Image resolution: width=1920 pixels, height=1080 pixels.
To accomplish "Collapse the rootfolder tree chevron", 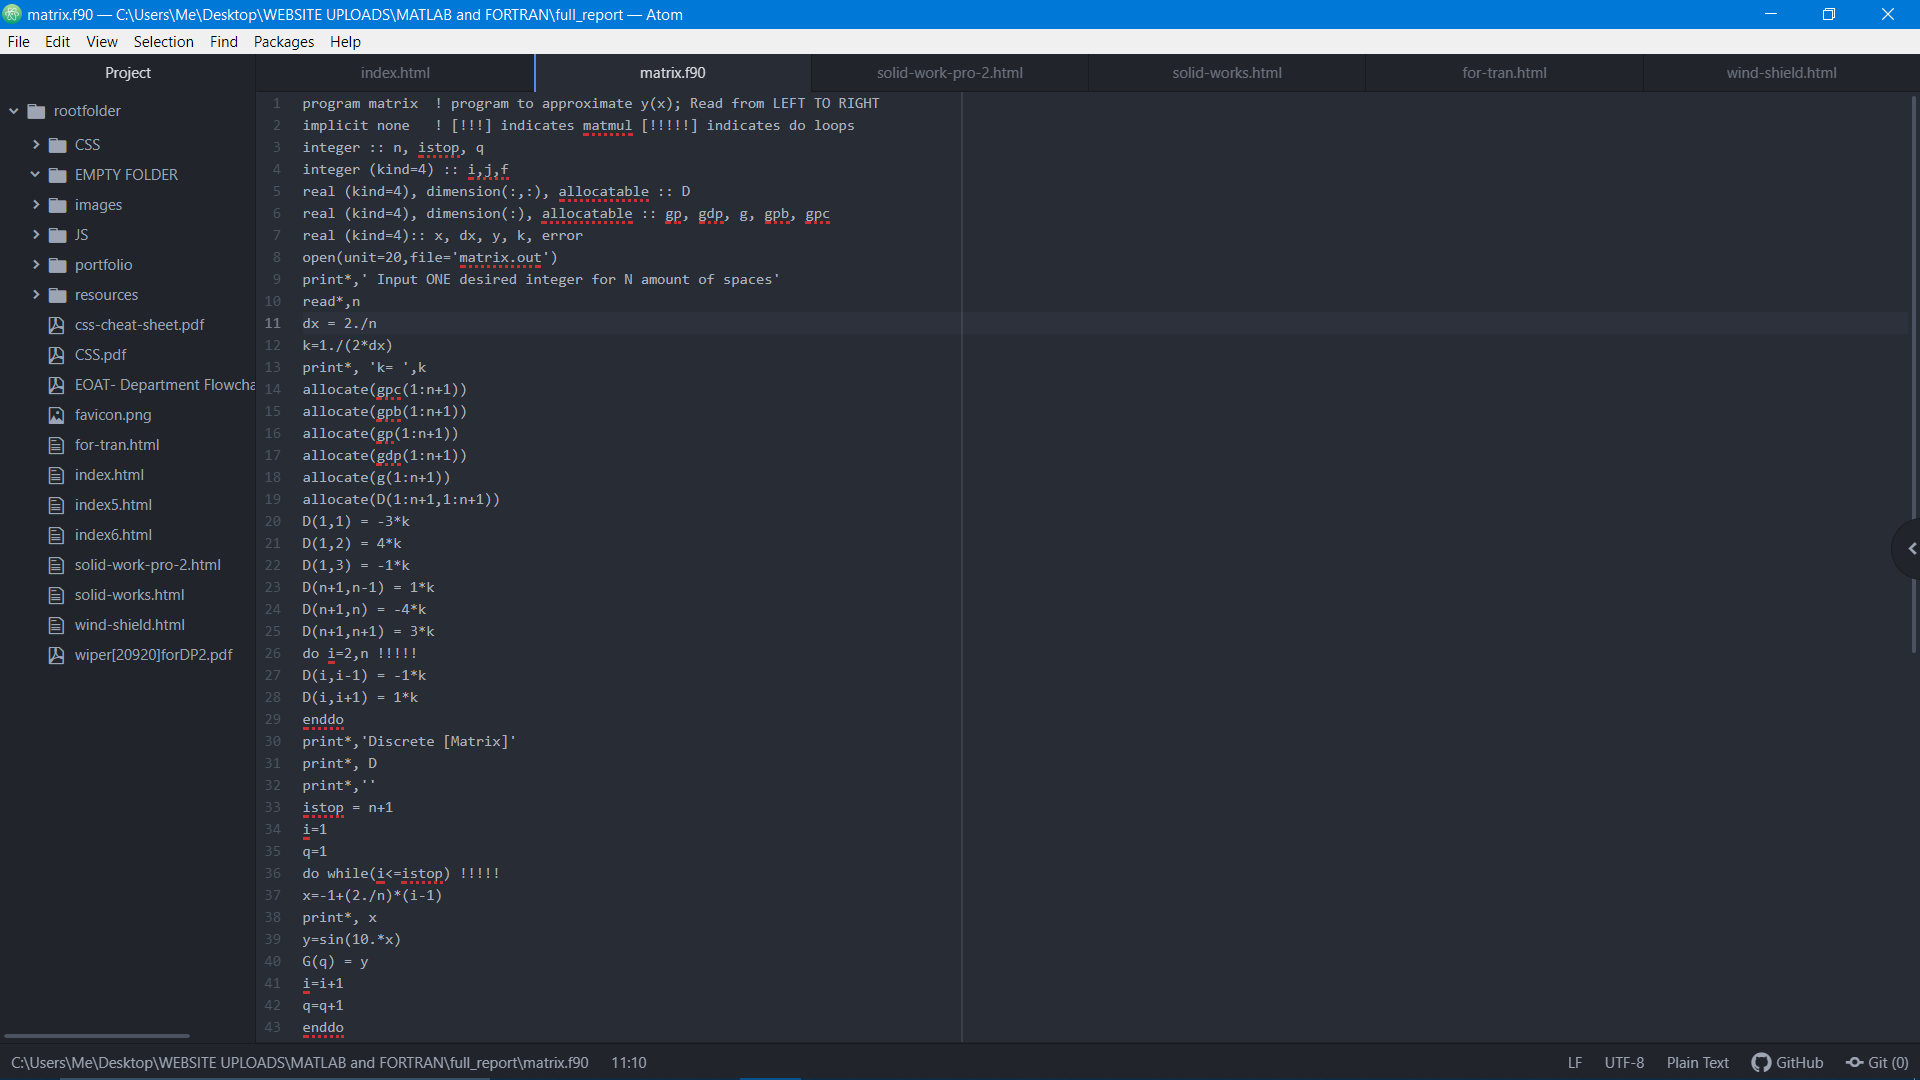I will tap(14, 111).
